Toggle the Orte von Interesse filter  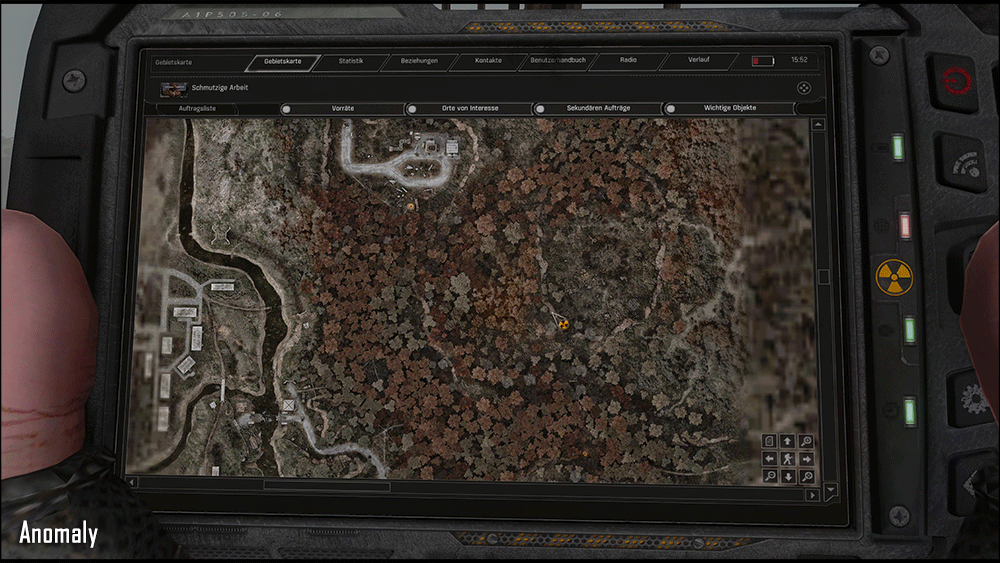470,108
